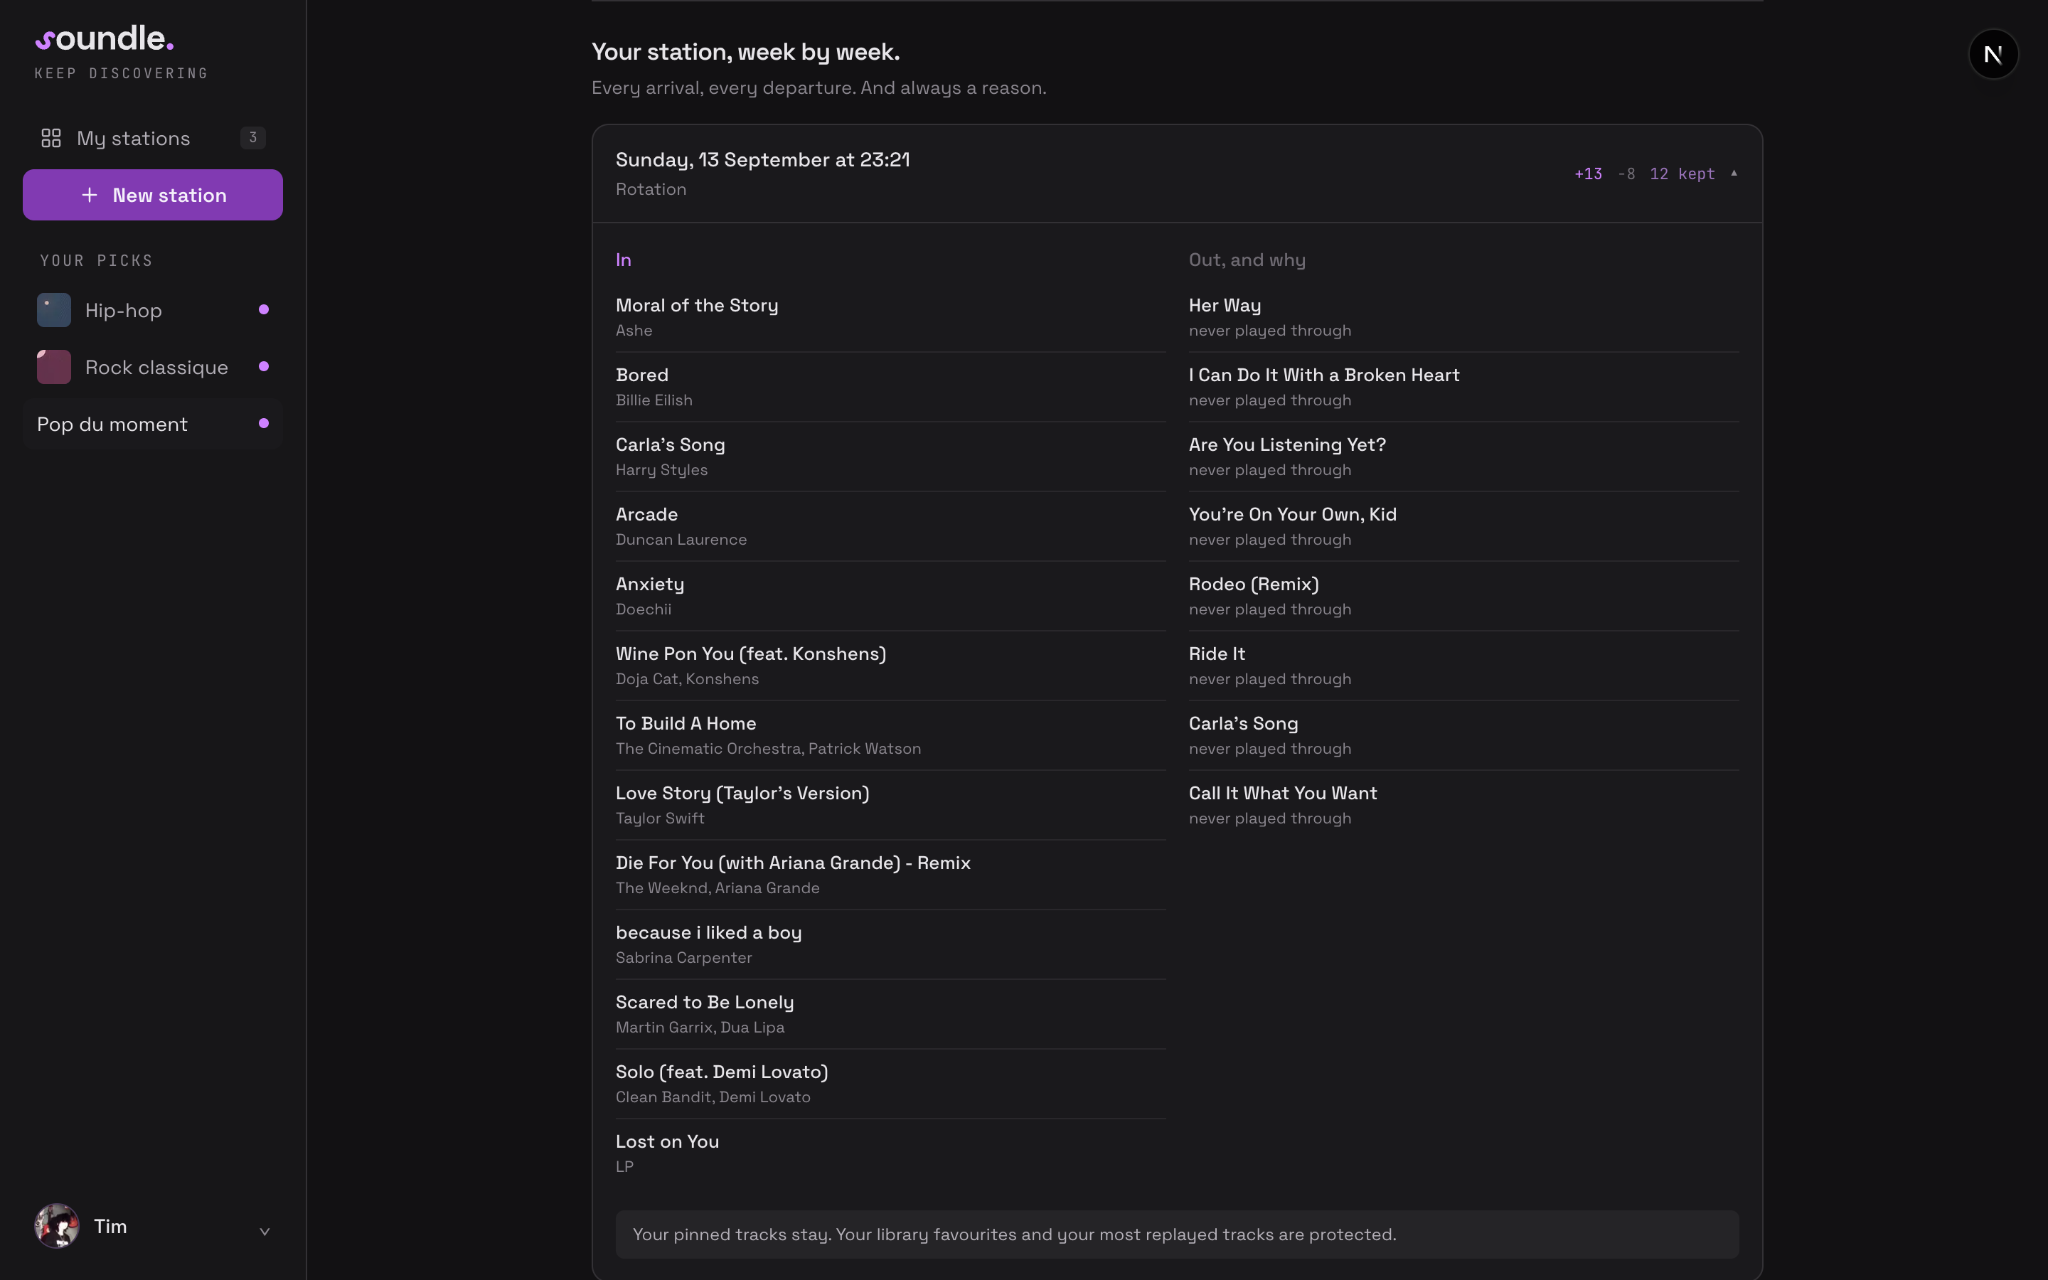Create a New station
Viewport: 2048px width, 1280px height.
153,195
